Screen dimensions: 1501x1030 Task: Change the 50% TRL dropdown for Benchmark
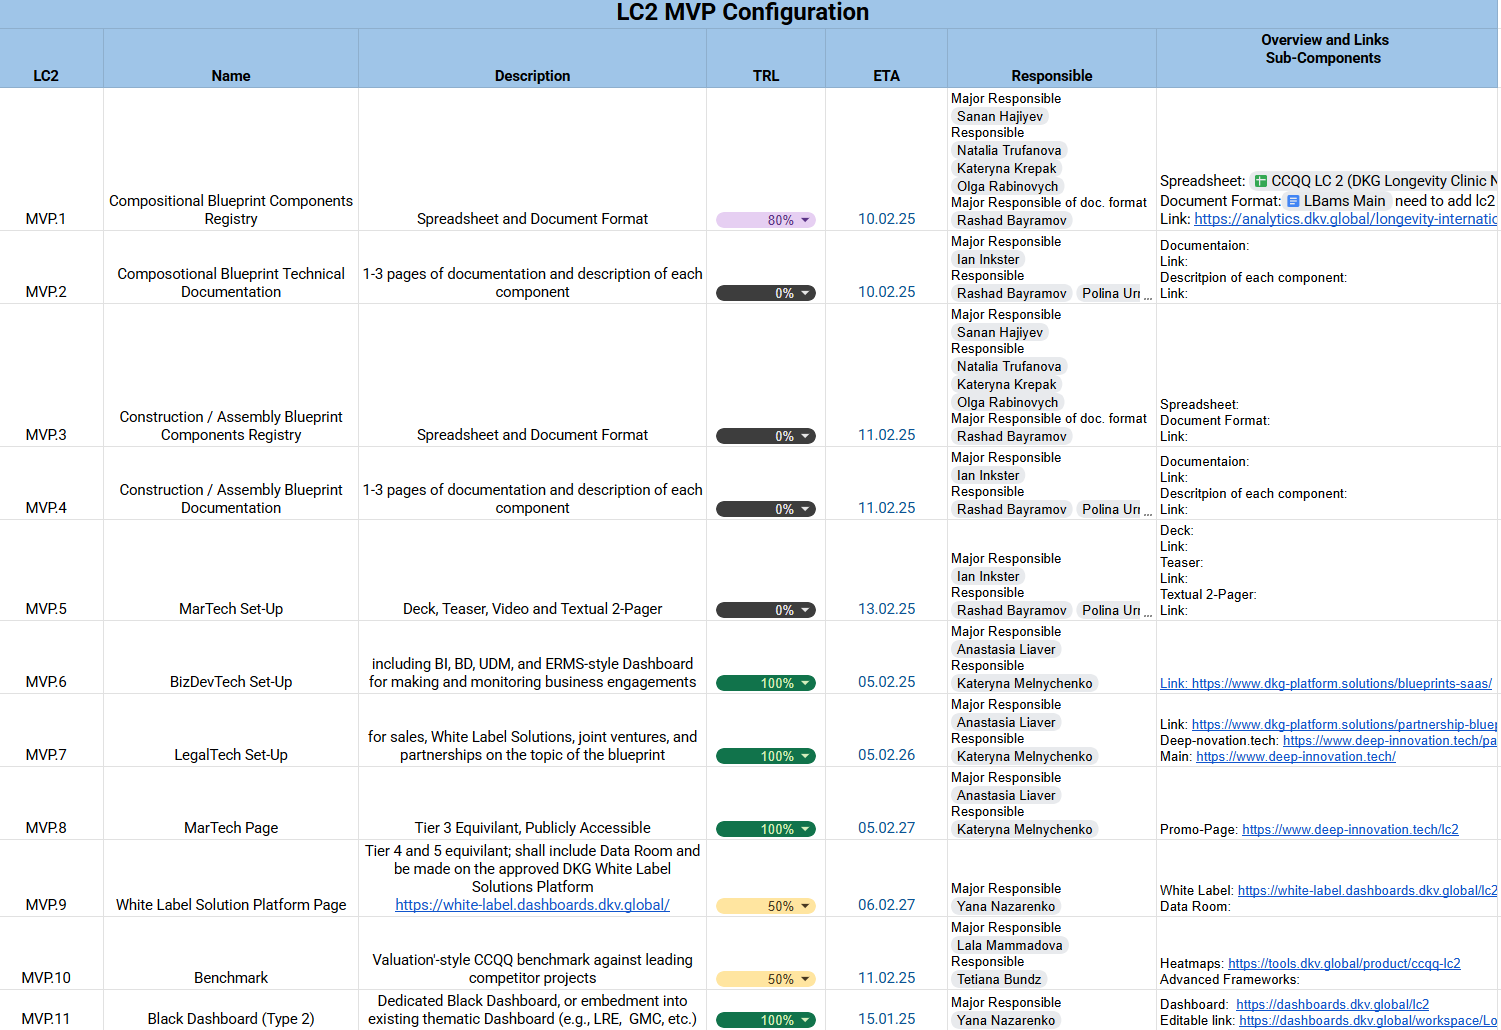pos(805,979)
